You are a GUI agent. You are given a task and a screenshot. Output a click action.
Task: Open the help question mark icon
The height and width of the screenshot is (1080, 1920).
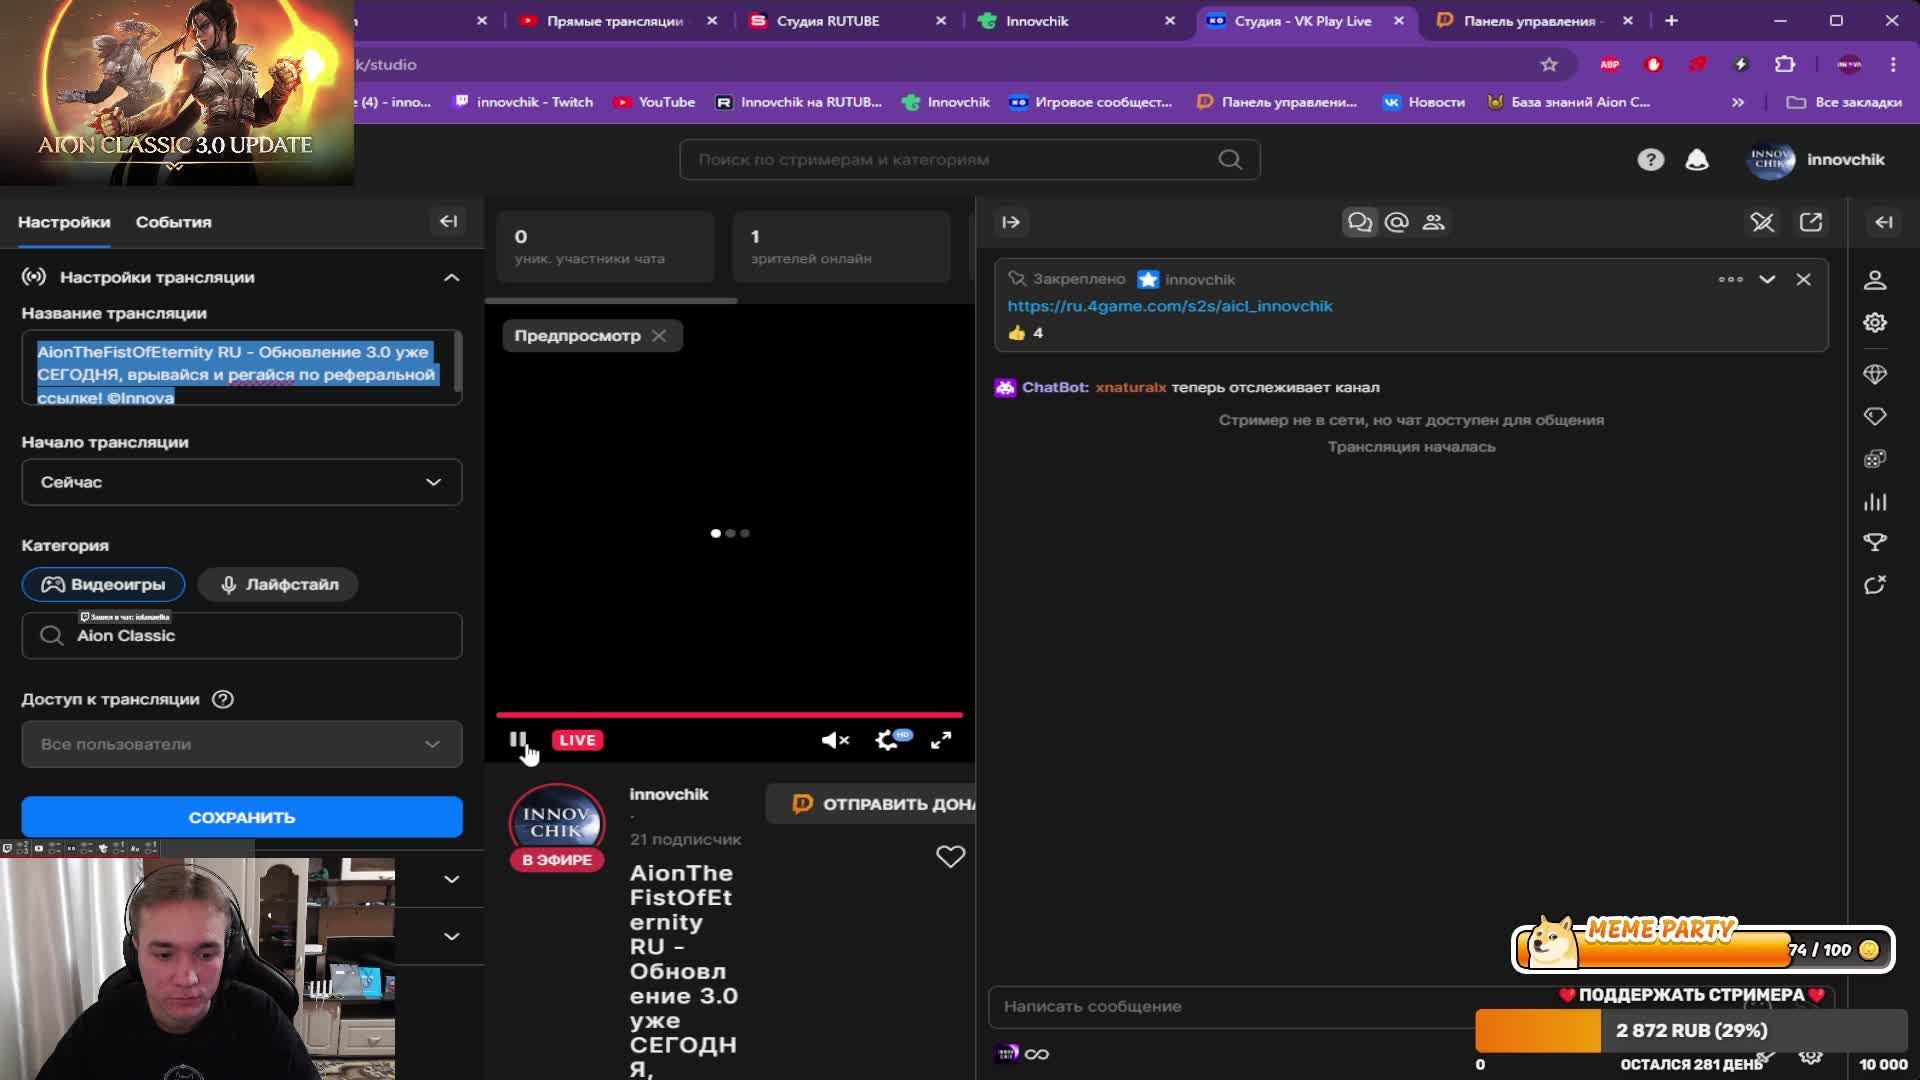[x=1650, y=160]
